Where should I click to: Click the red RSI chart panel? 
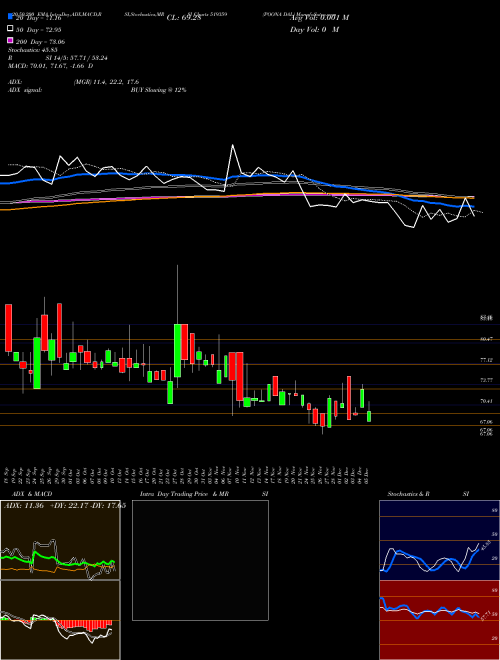point(439,620)
